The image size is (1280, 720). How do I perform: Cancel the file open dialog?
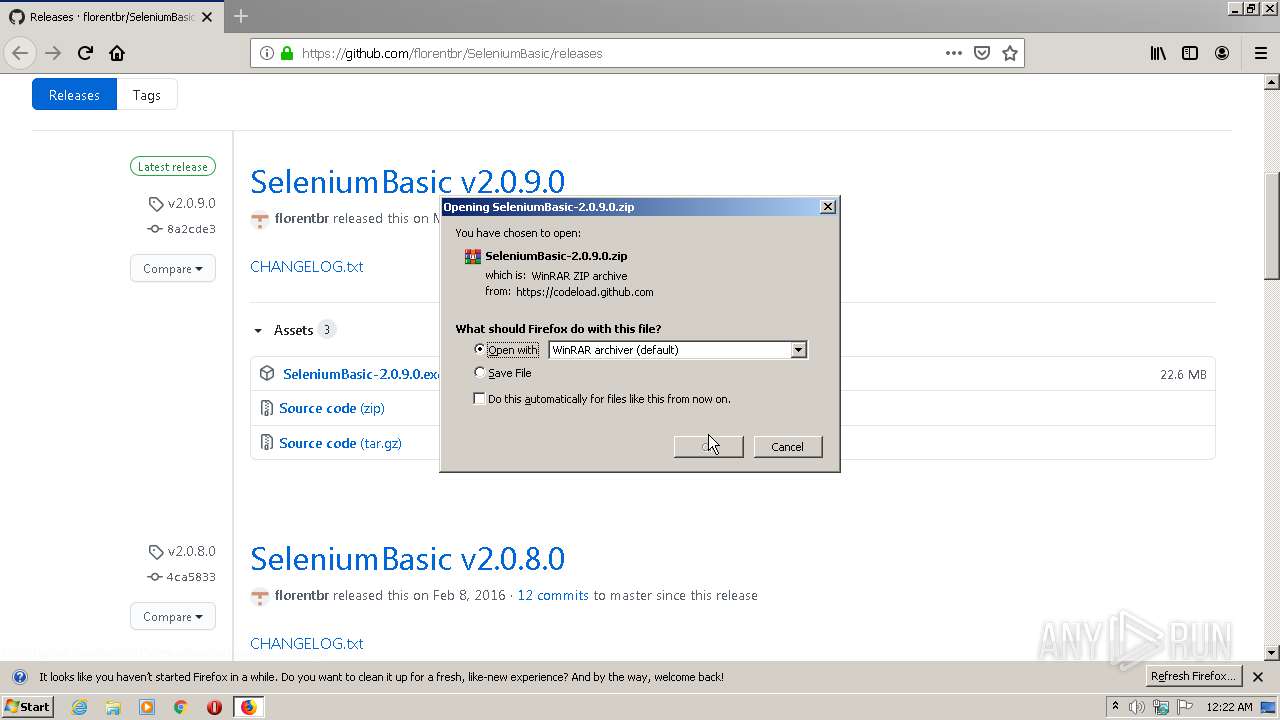(x=787, y=446)
